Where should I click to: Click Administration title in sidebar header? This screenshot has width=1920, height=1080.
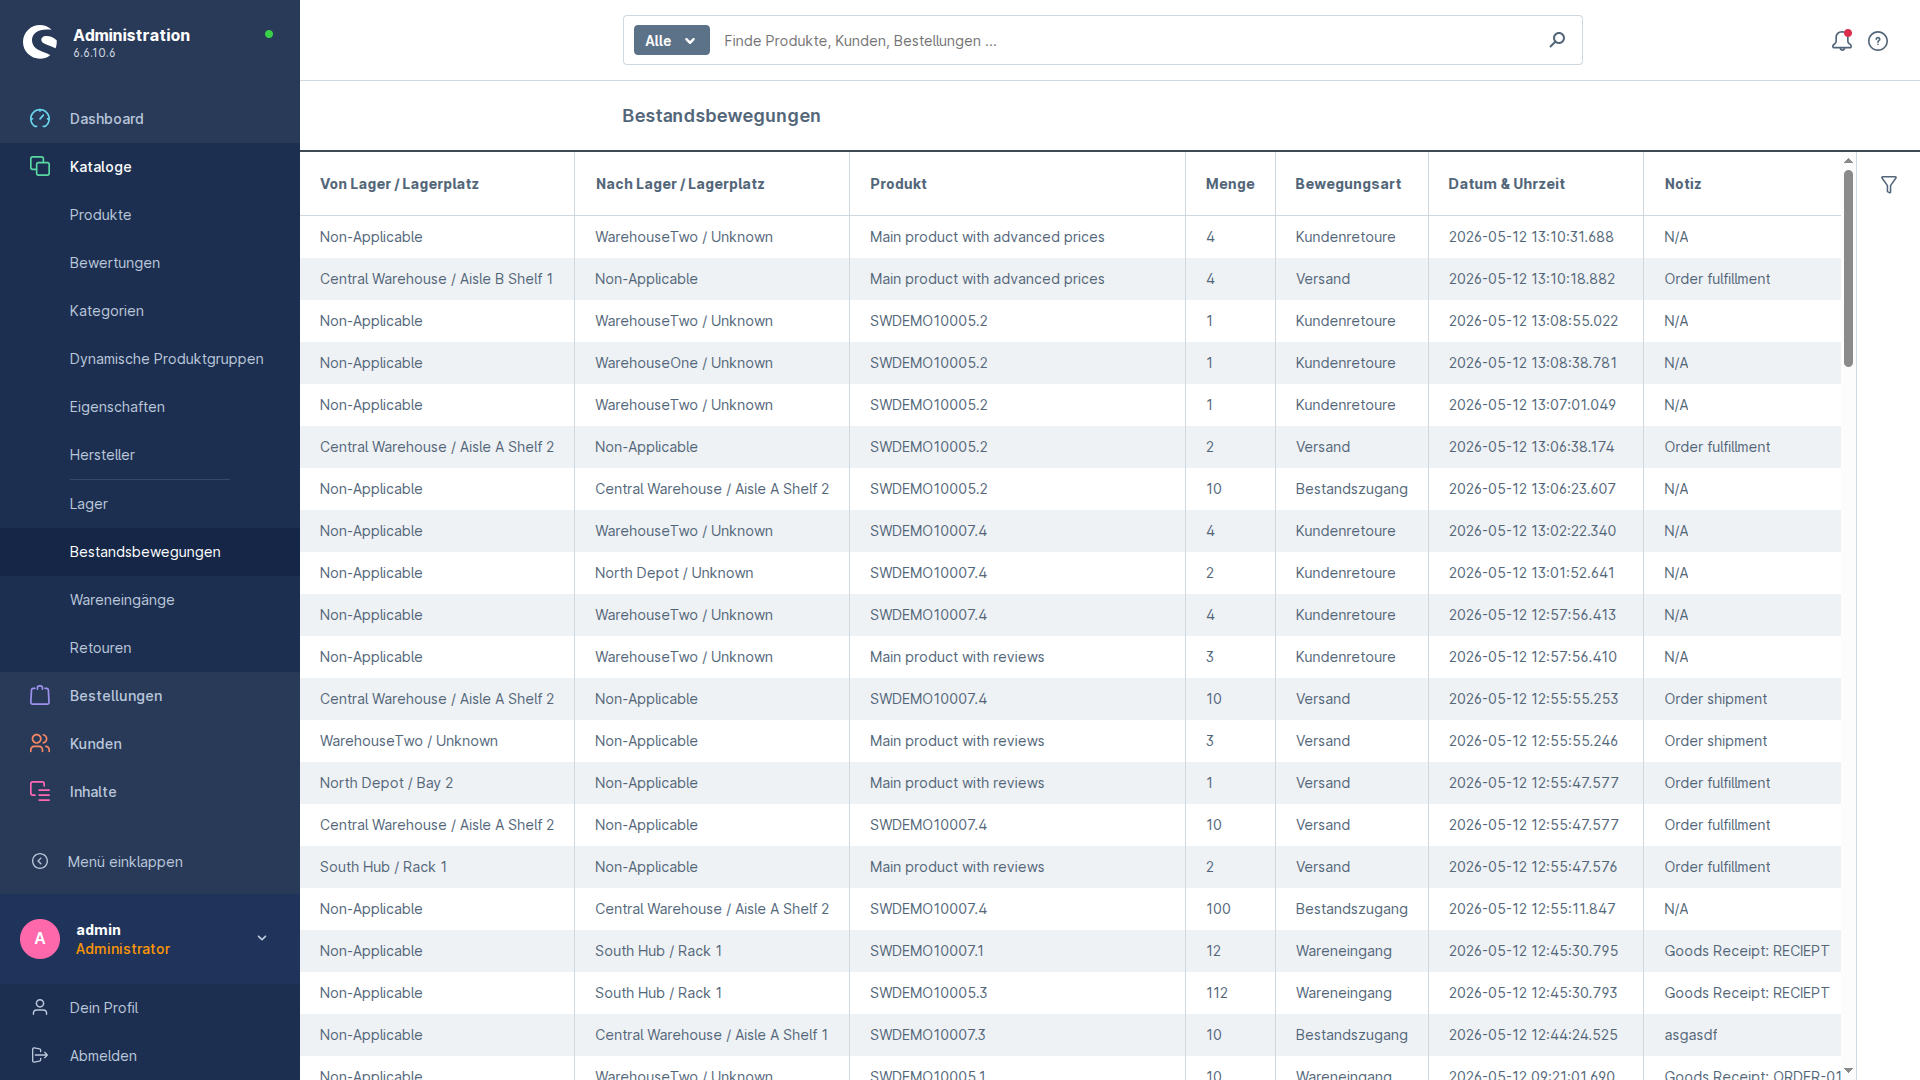[131, 35]
